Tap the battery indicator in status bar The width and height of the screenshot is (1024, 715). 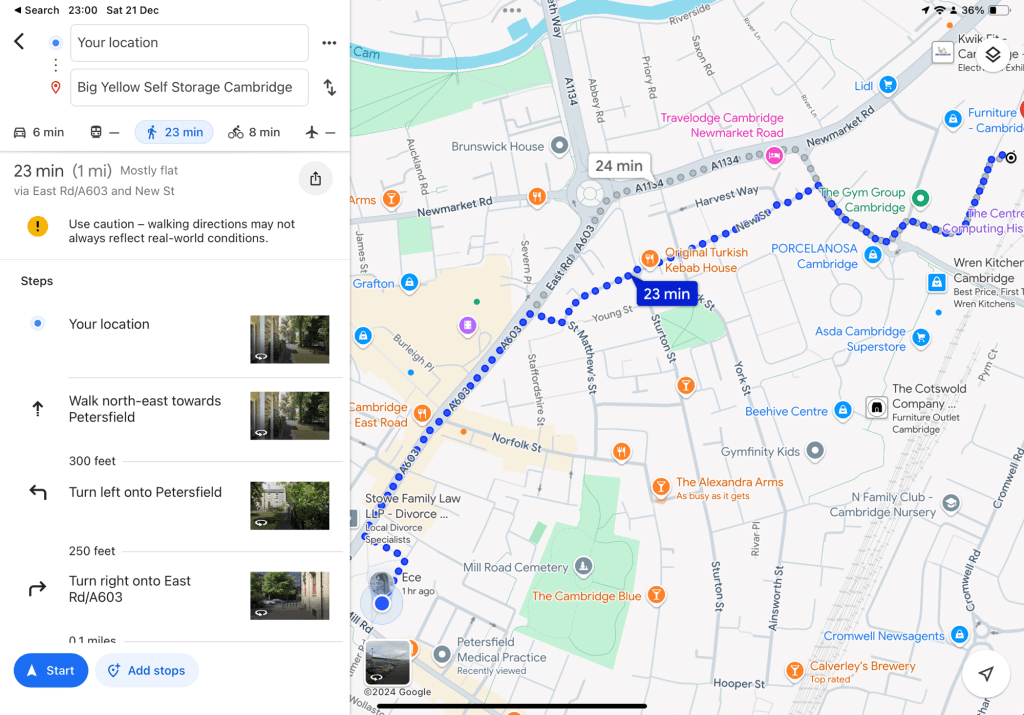999,10
